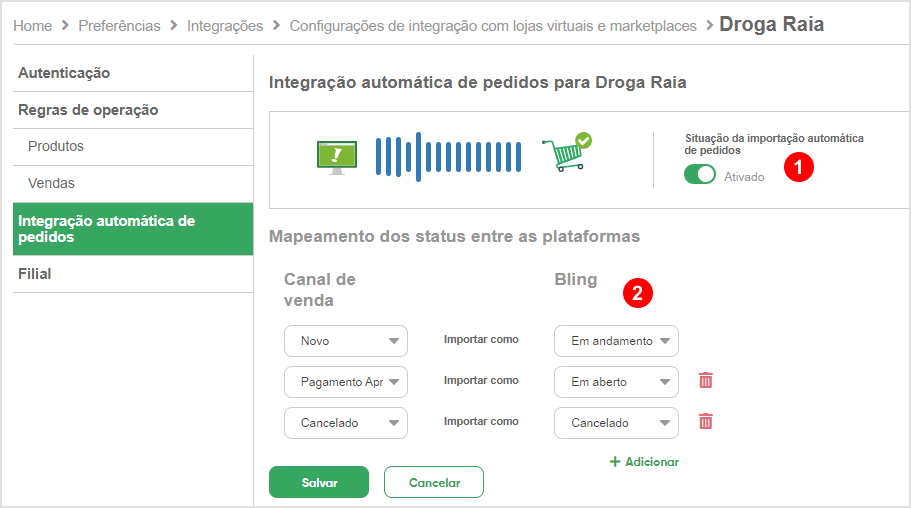Image resolution: width=911 pixels, height=508 pixels.
Task: Click the Bling column header
Action: 576,280
